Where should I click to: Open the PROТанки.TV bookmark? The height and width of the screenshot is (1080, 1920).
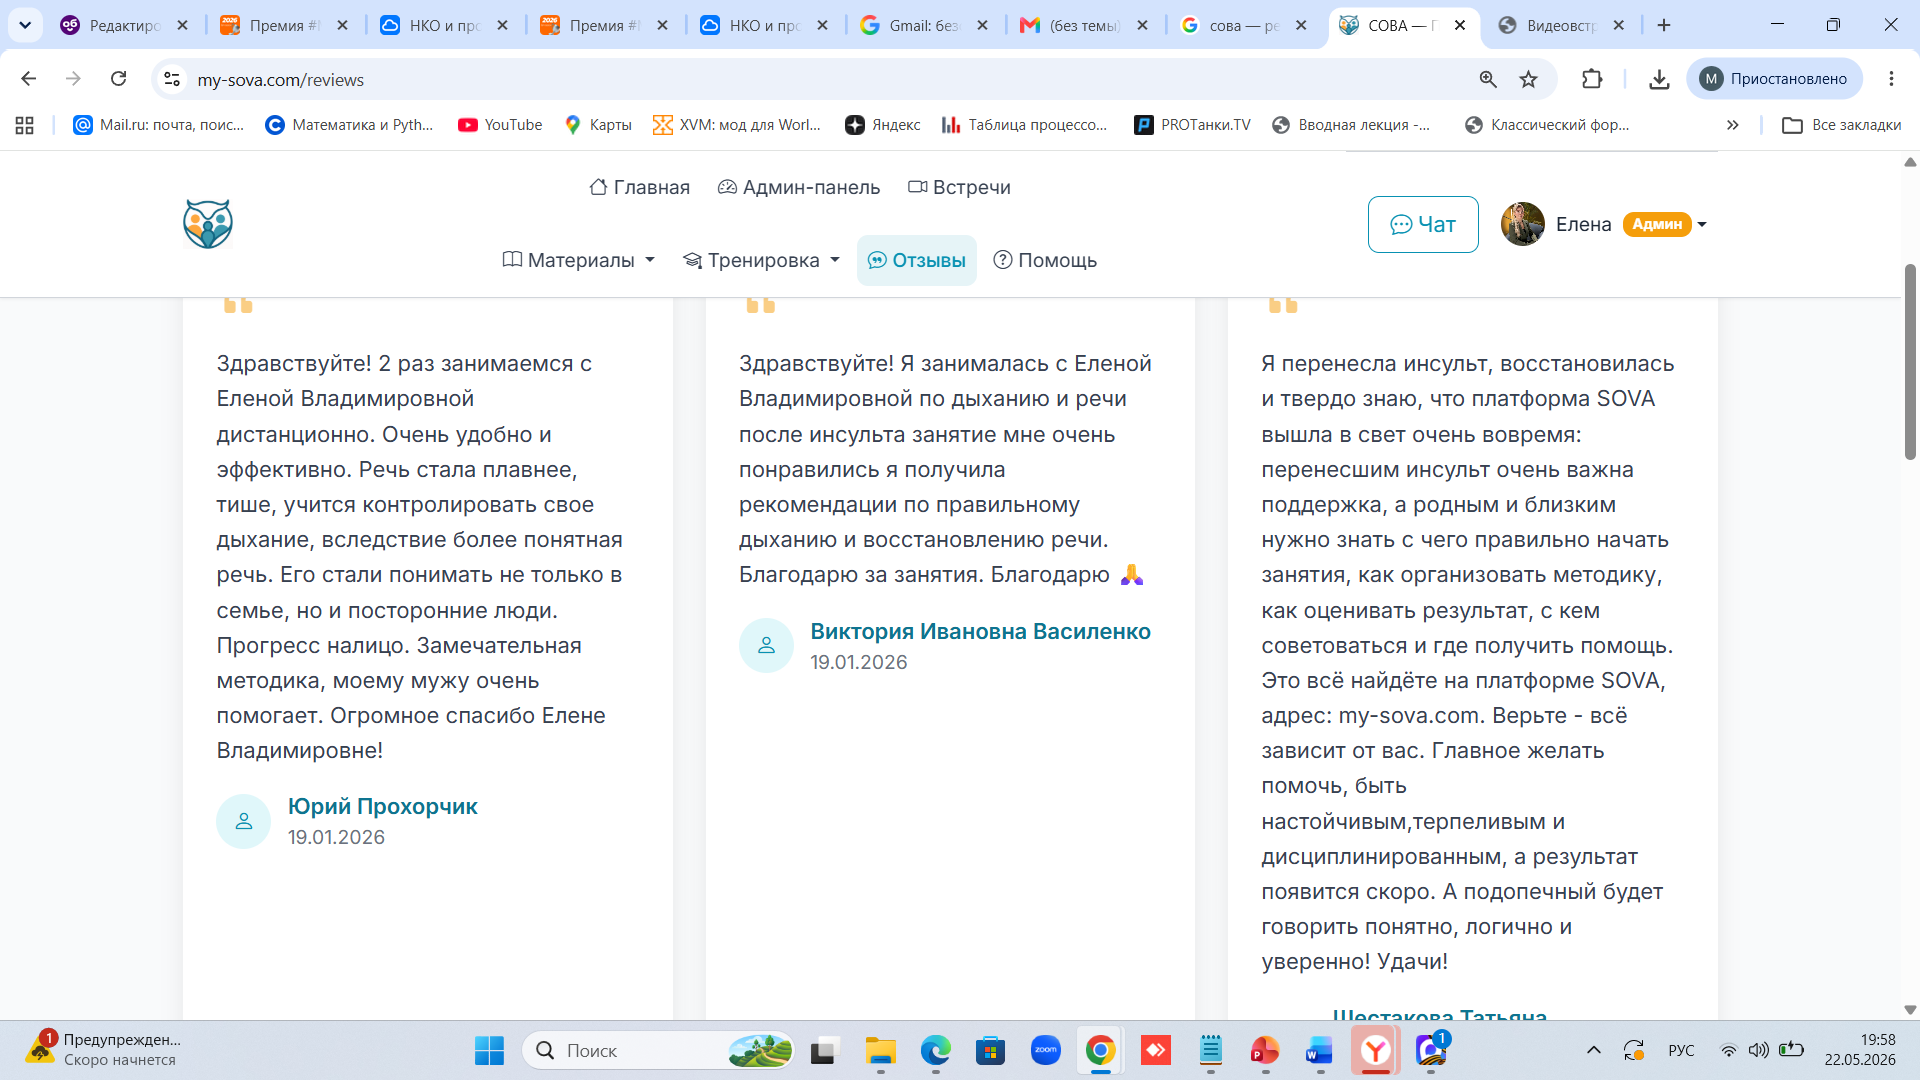click(1192, 125)
